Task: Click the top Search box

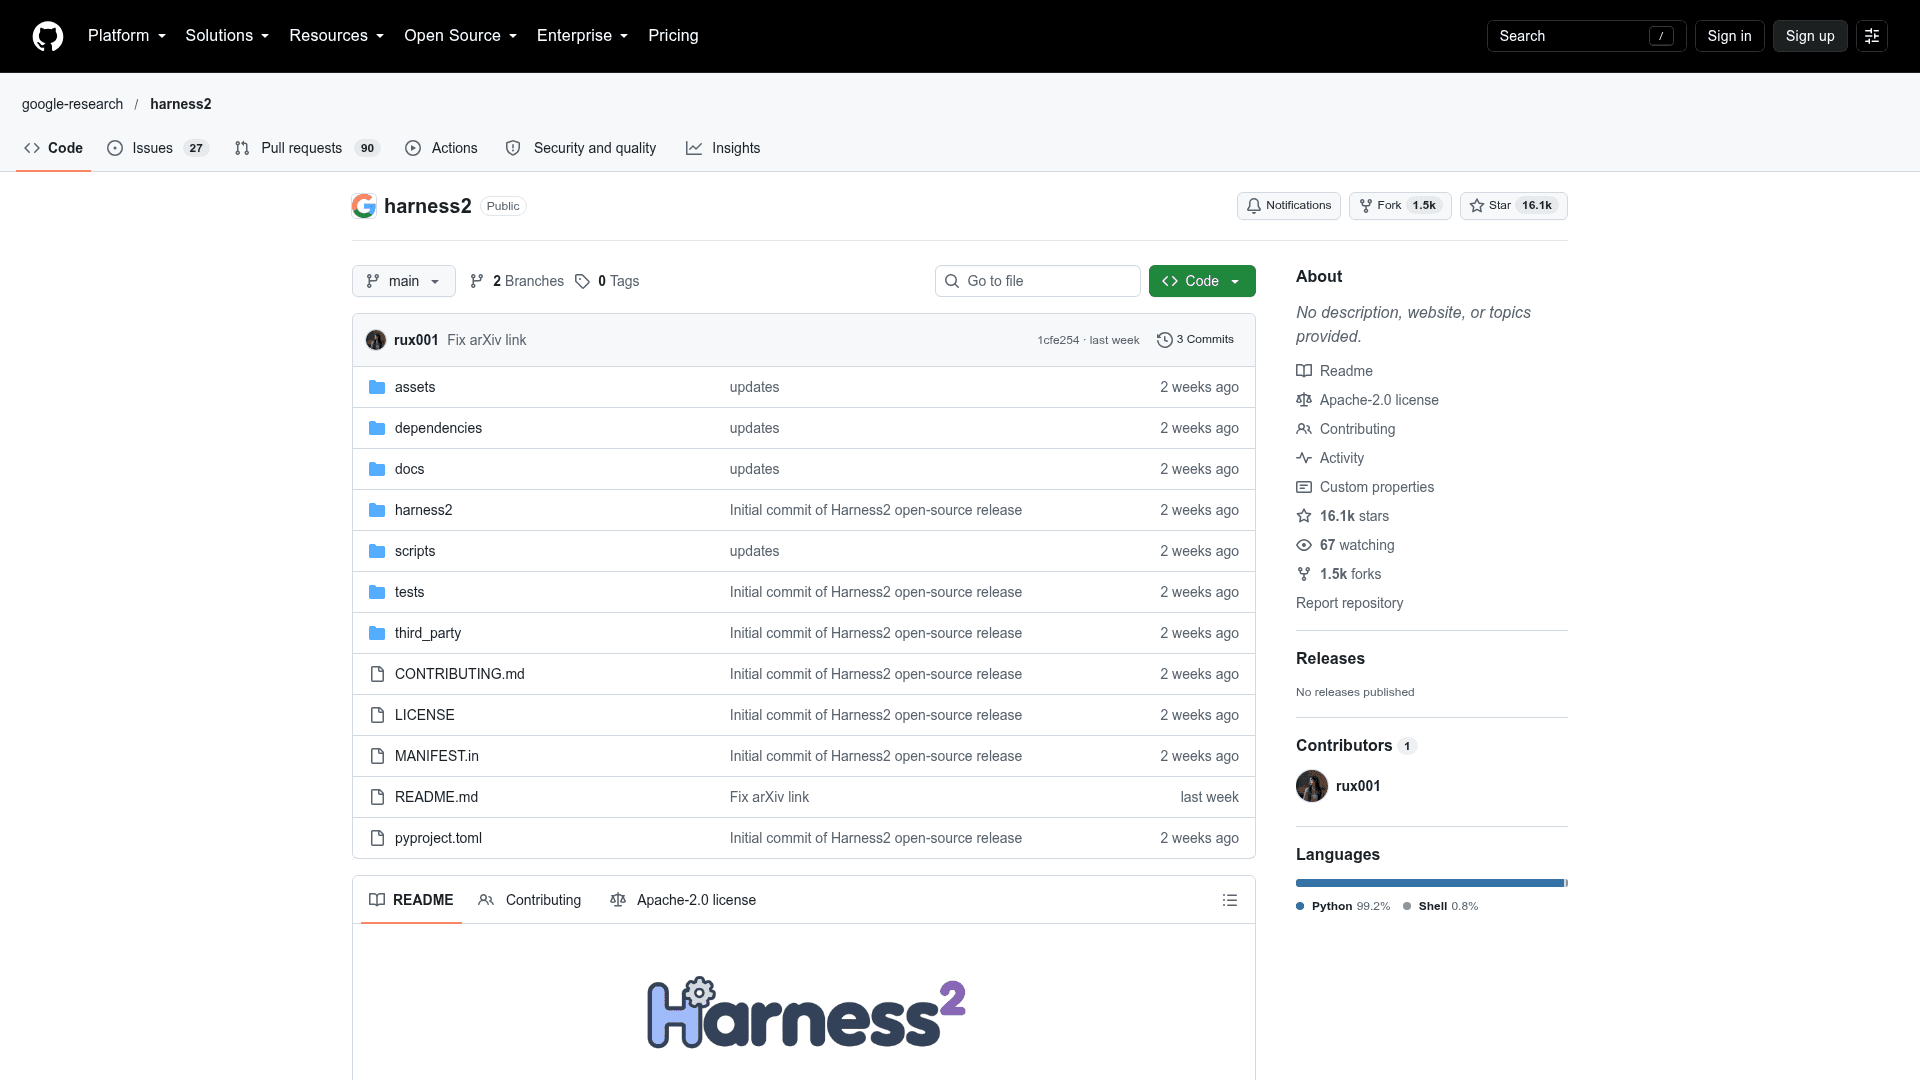Action: click(1586, 36)
